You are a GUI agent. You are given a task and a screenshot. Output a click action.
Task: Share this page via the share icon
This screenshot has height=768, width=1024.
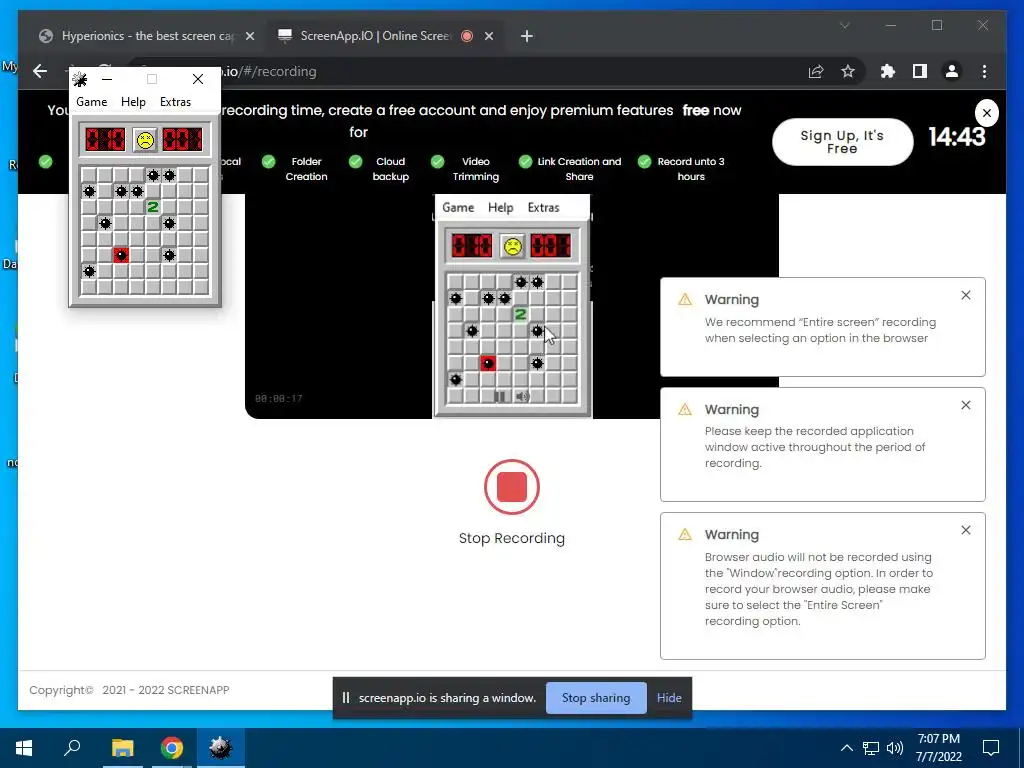point(816,71)
